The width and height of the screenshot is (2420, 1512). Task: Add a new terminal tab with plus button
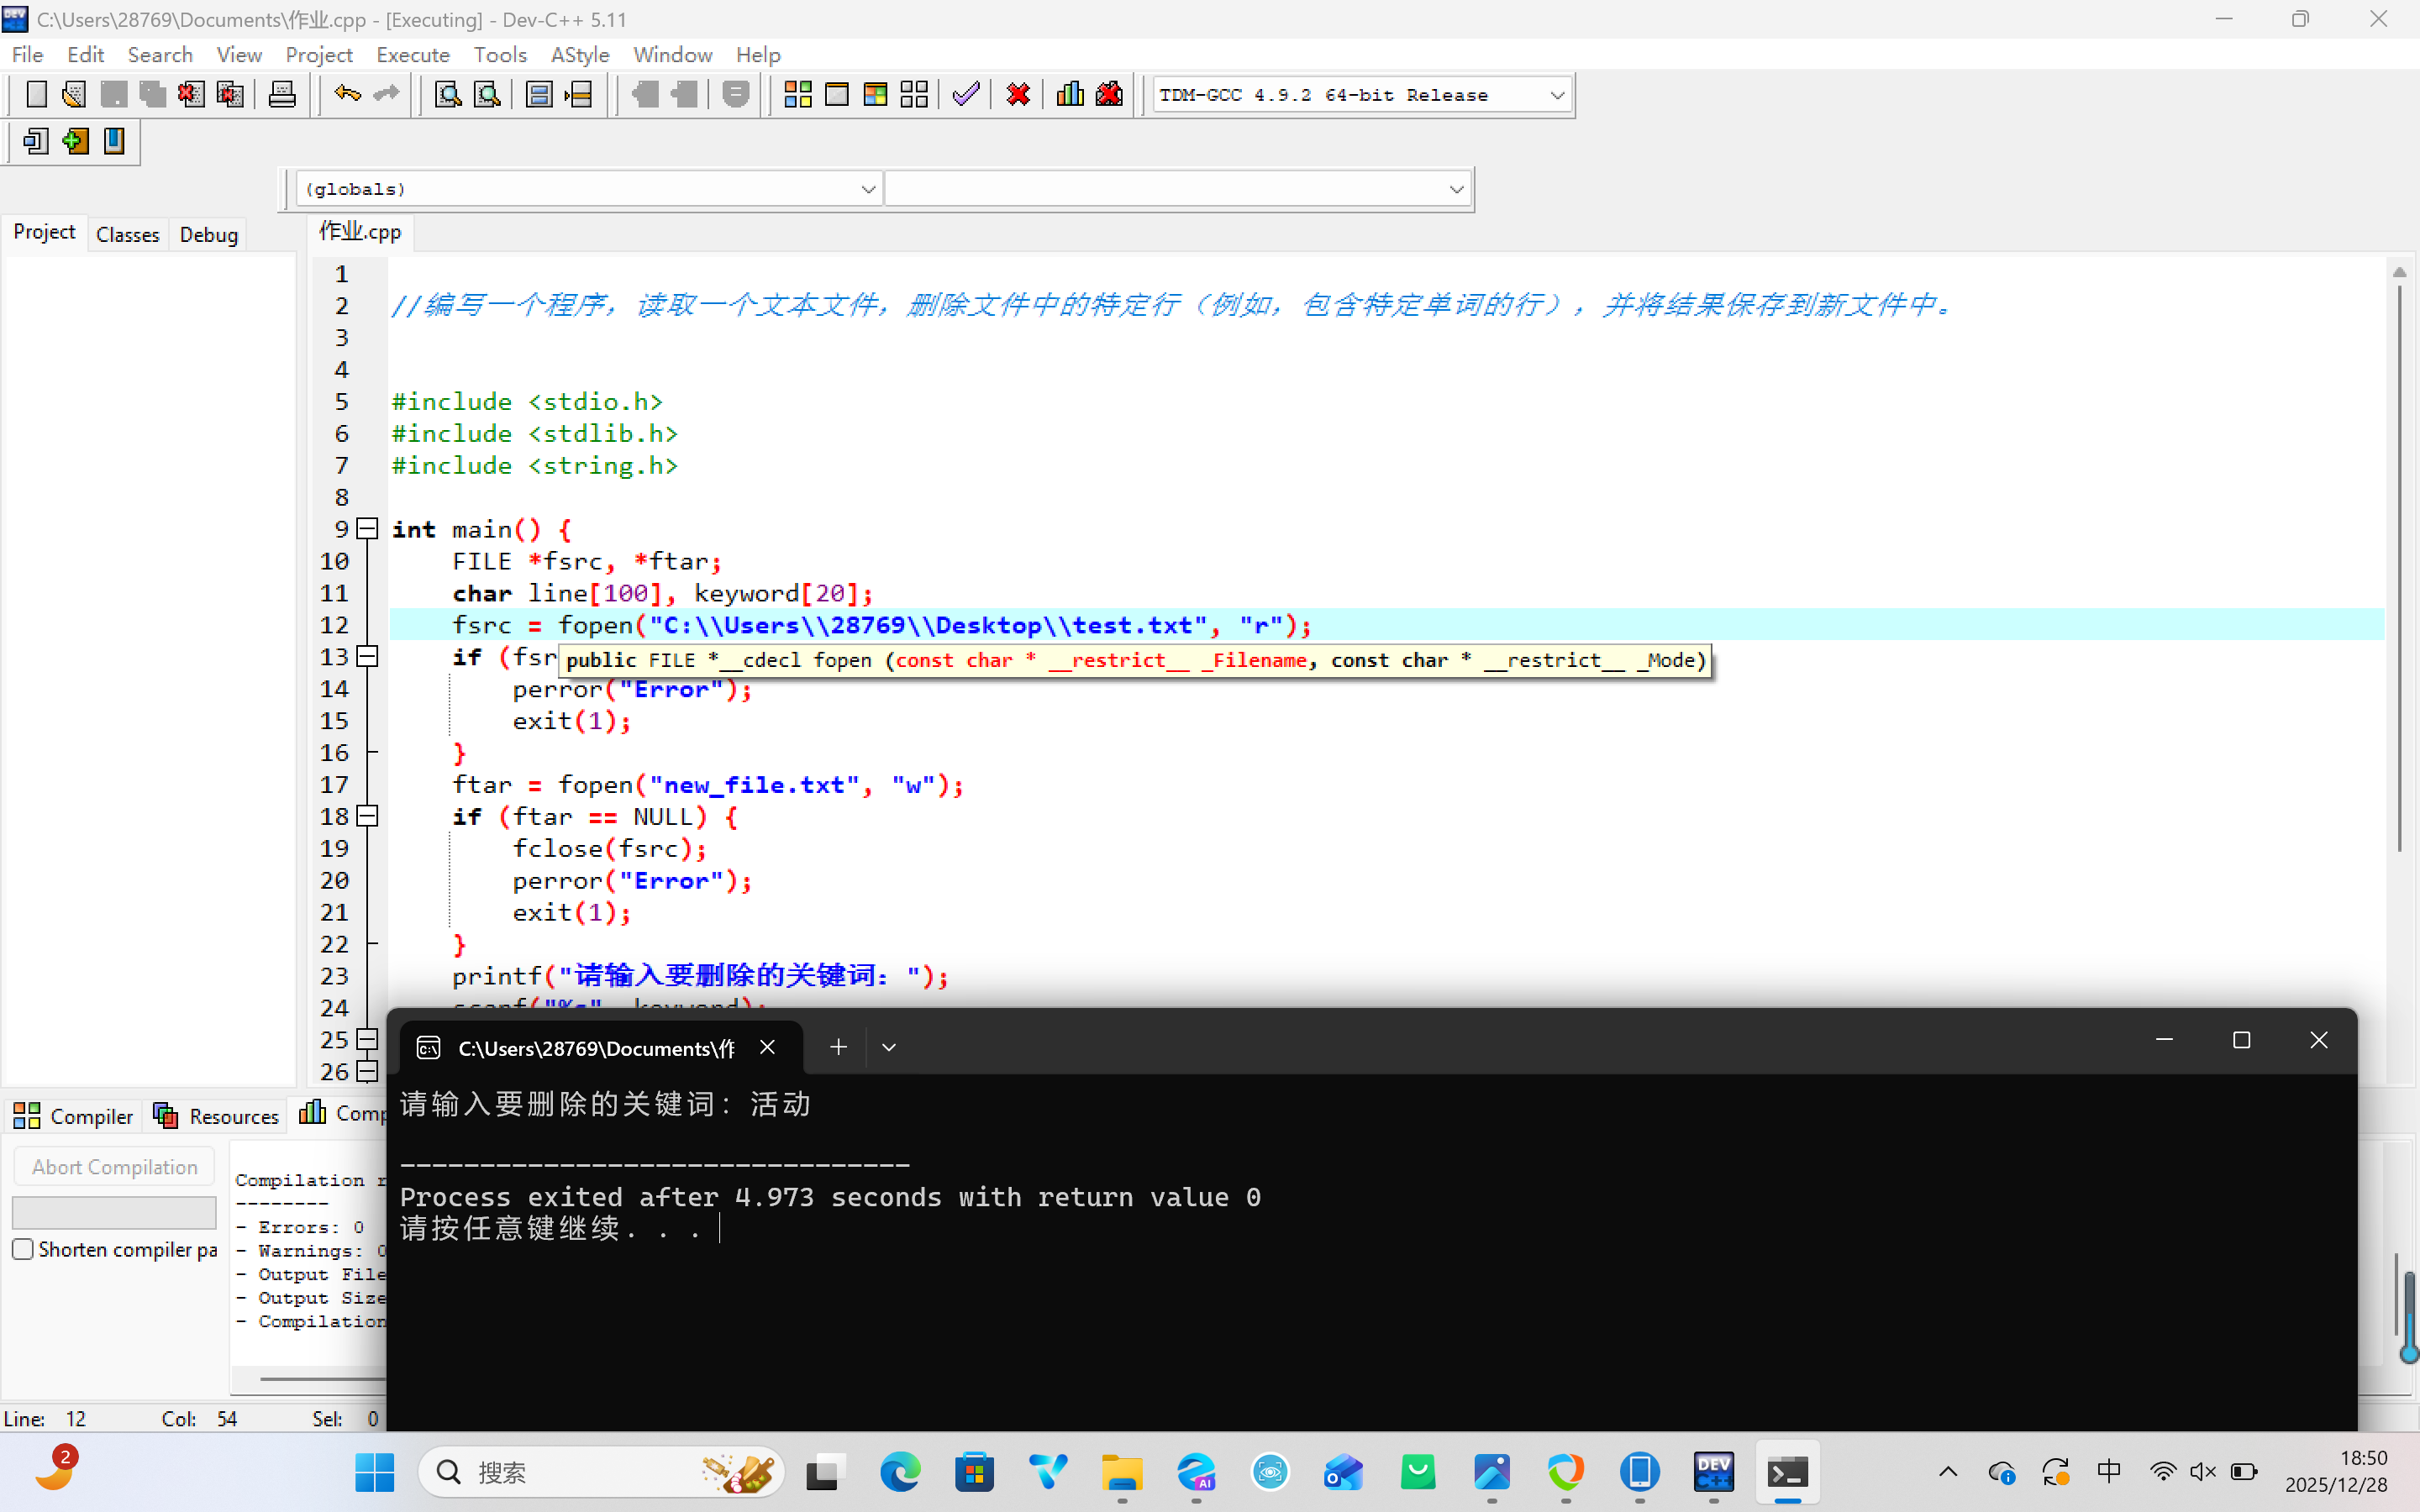coord(838,1047)
